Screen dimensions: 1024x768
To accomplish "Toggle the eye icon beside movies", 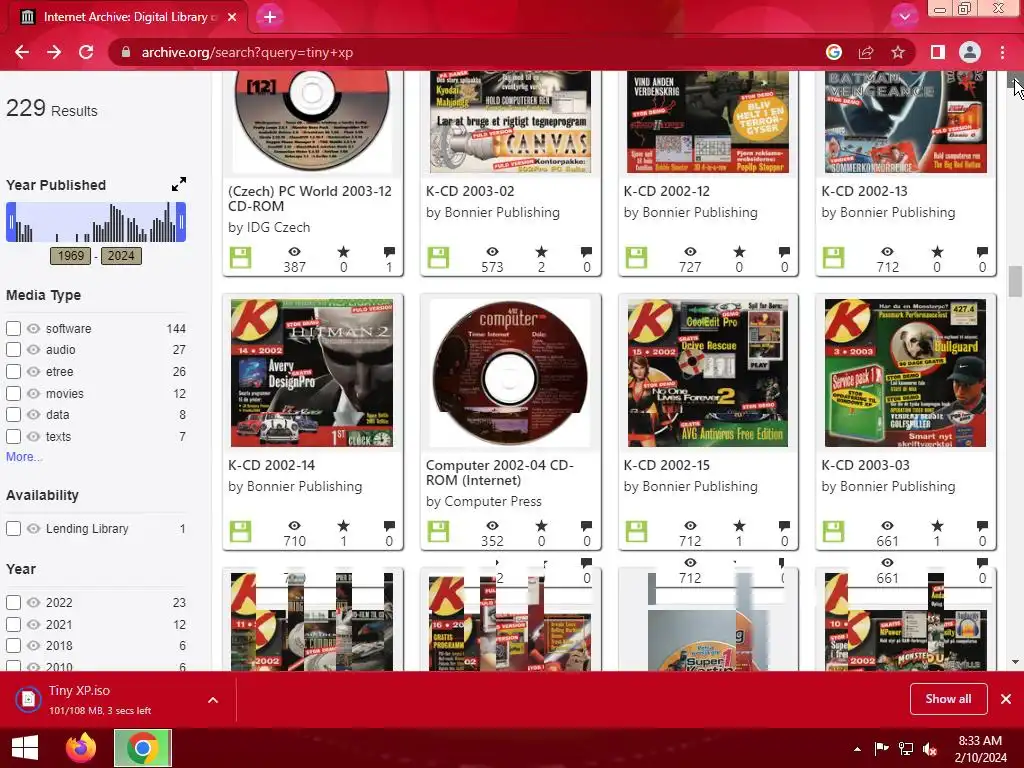I will pos(33,393).
